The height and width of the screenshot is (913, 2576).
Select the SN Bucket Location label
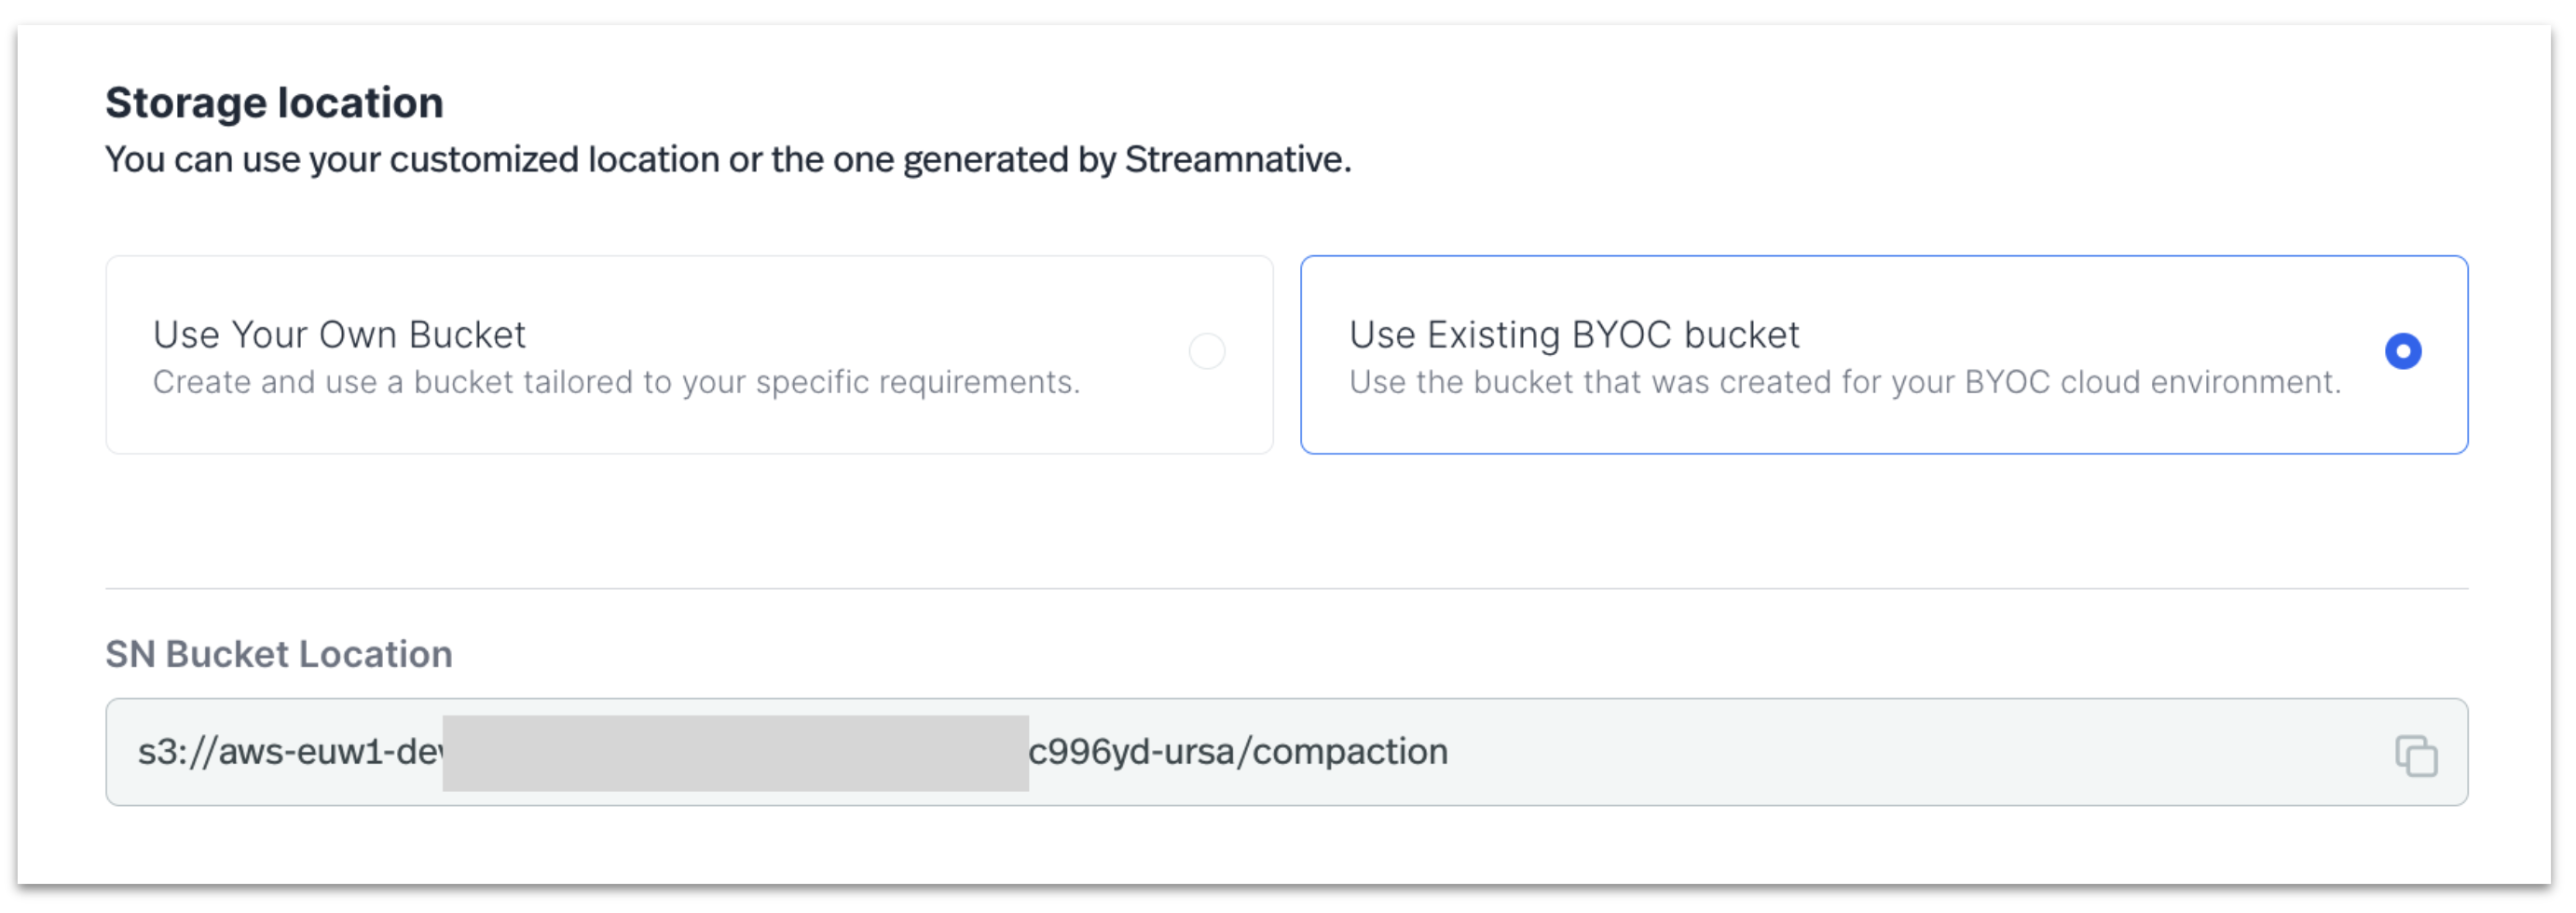[x=278, y=654]
